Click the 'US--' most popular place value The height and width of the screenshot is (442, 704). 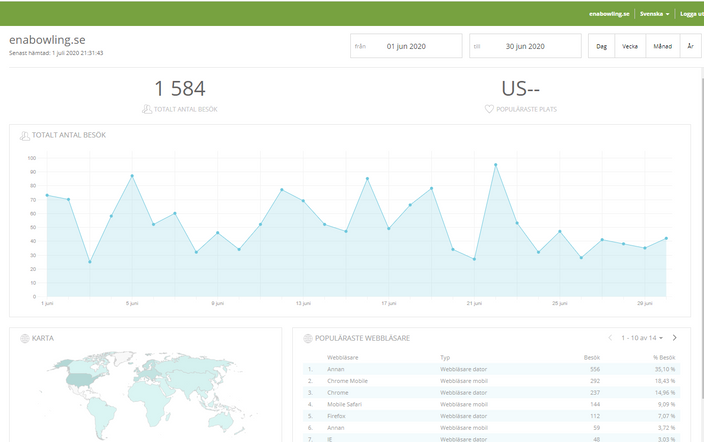point(520,88)
